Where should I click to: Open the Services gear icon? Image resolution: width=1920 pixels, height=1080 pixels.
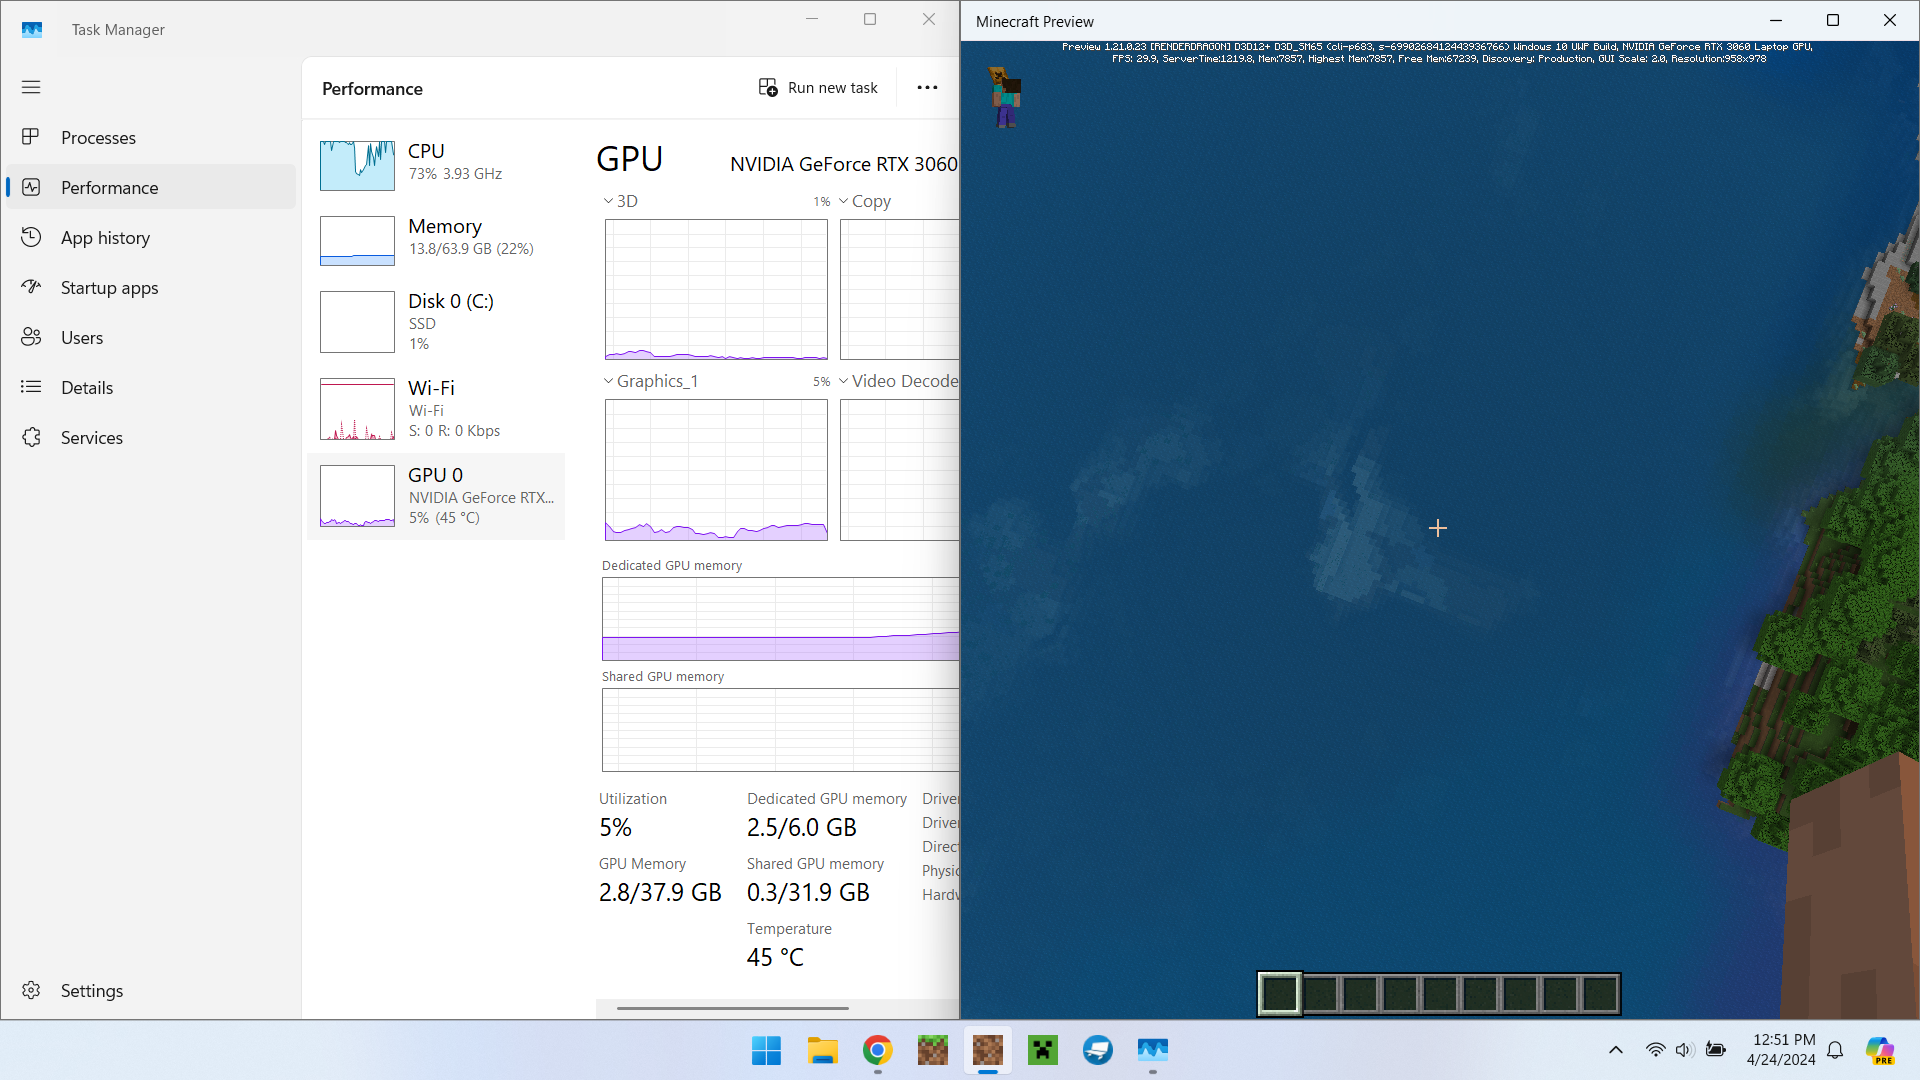[x=31, y=437]
